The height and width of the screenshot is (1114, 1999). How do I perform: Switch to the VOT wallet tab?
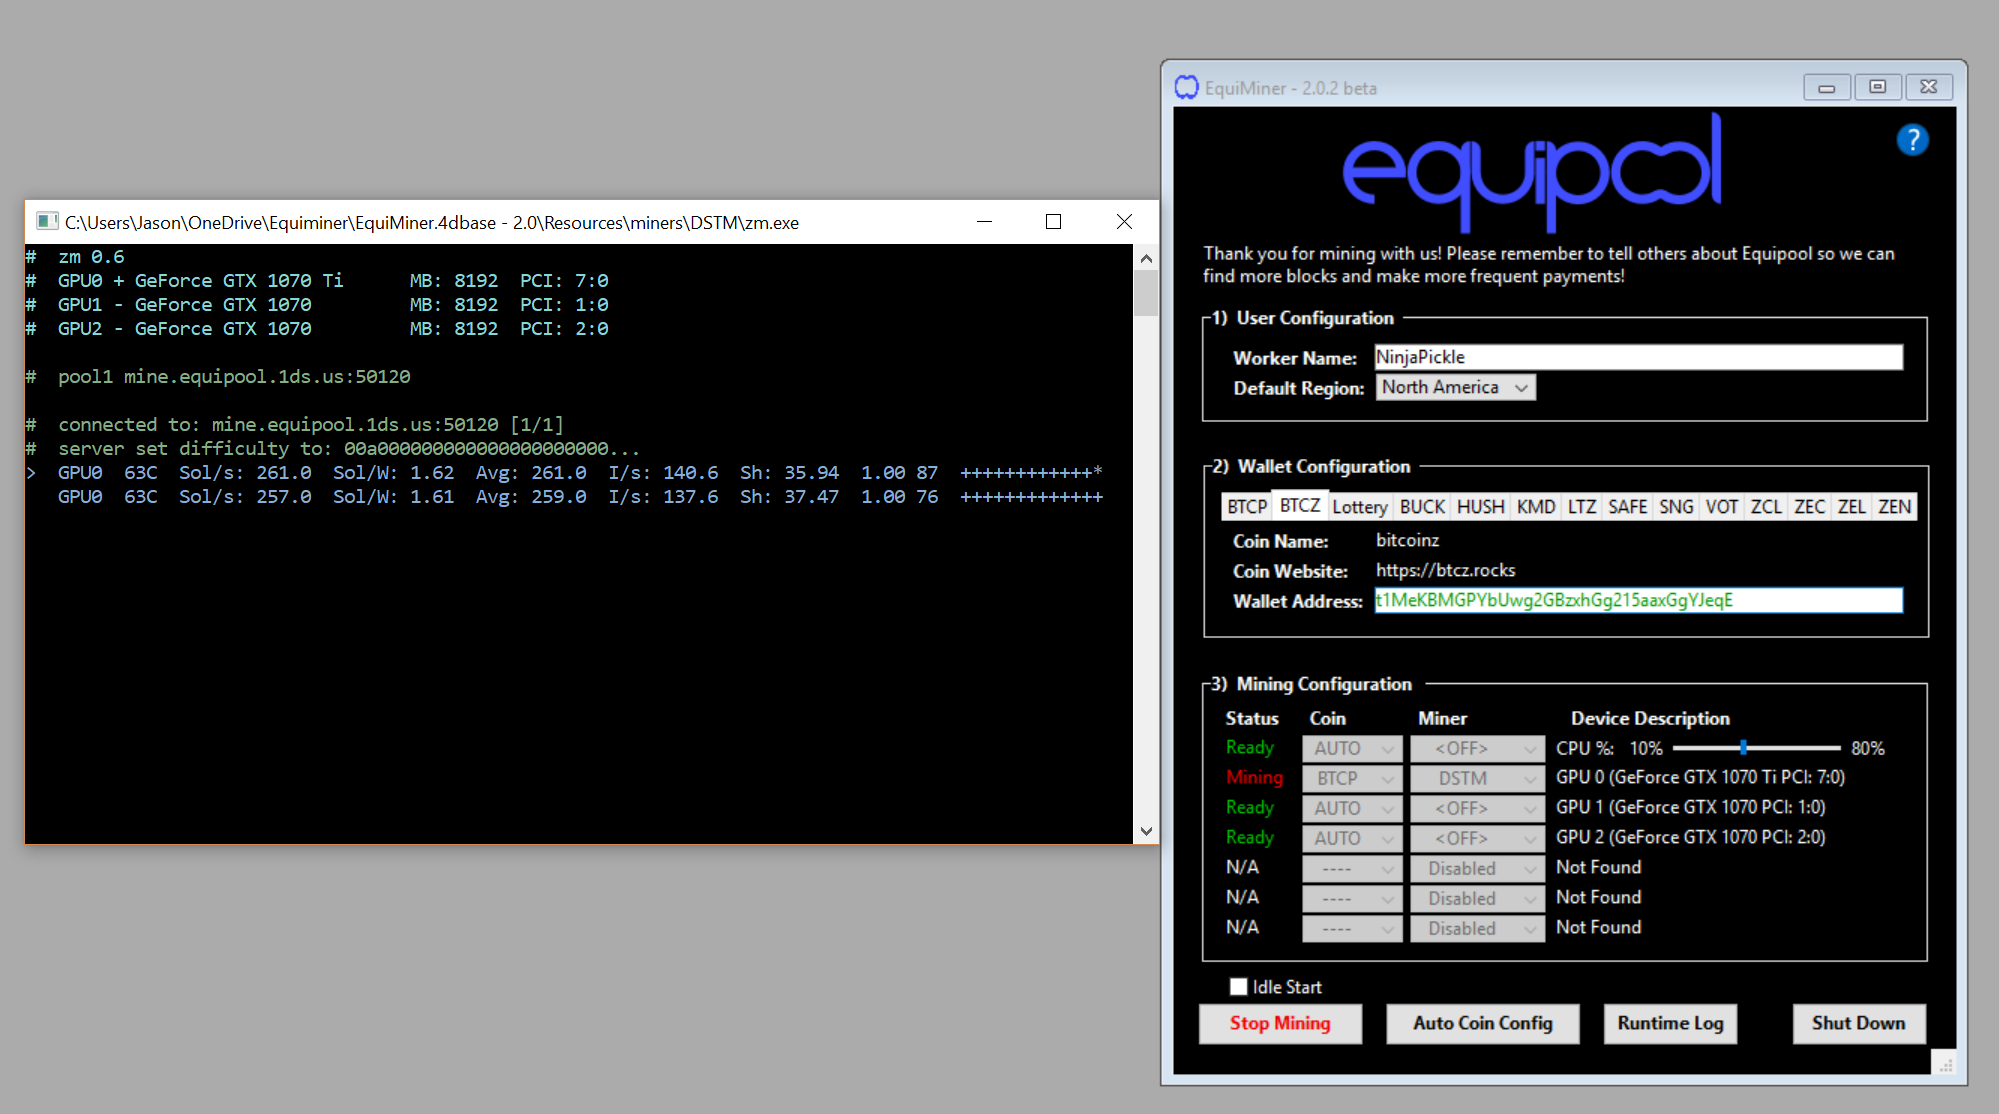[x=1722, y=507]
